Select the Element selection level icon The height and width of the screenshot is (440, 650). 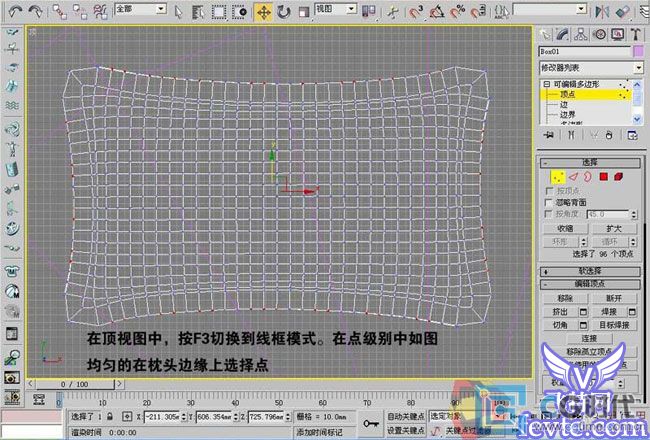pos(619,177)
